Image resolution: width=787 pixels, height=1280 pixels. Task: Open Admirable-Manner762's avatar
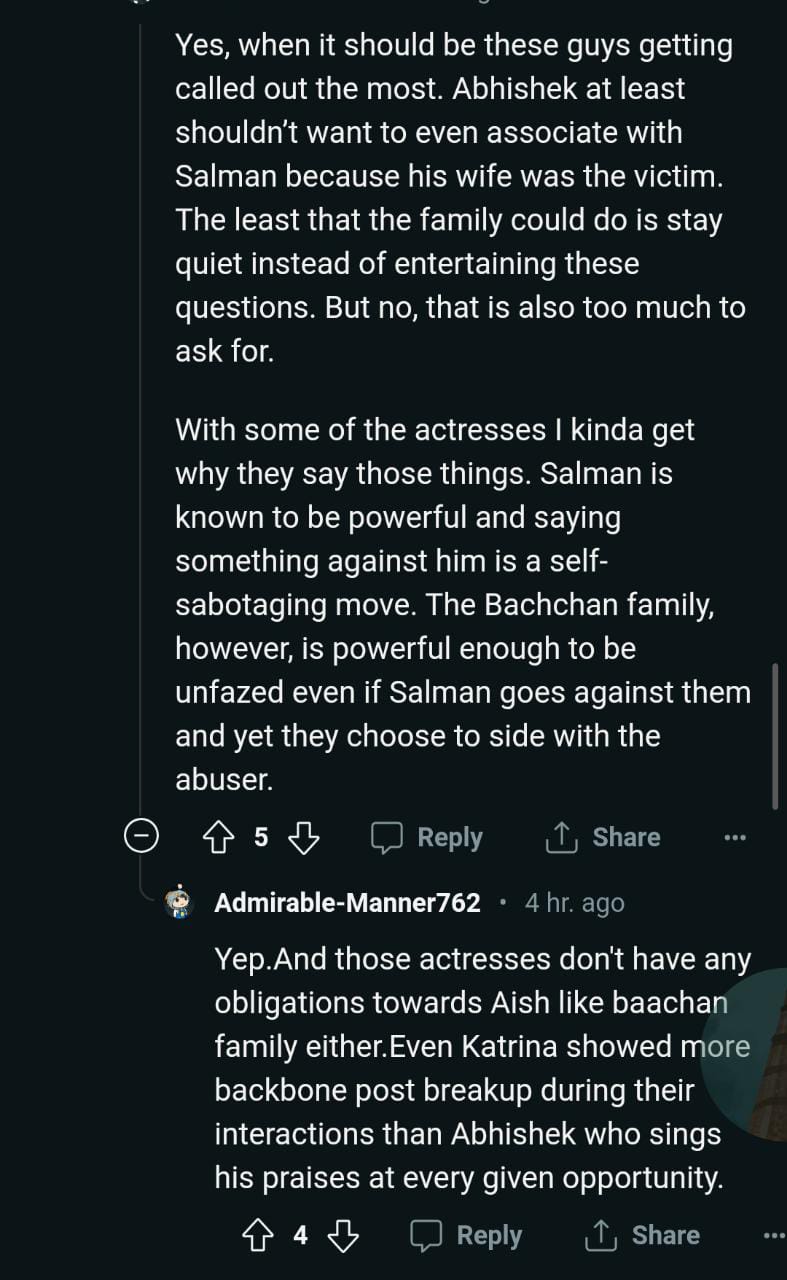(179, 903)
